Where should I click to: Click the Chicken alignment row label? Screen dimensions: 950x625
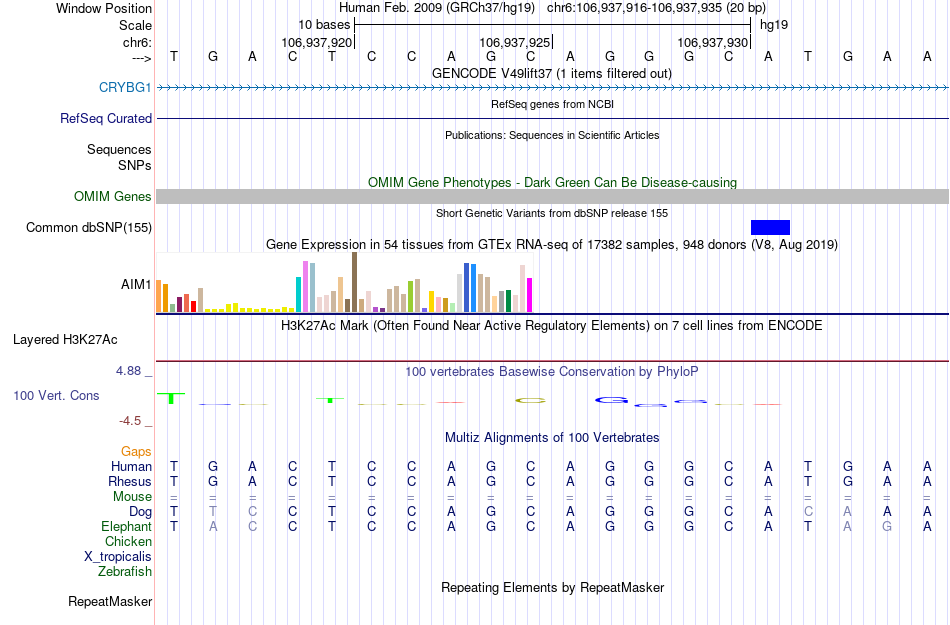tap(128, 541)
